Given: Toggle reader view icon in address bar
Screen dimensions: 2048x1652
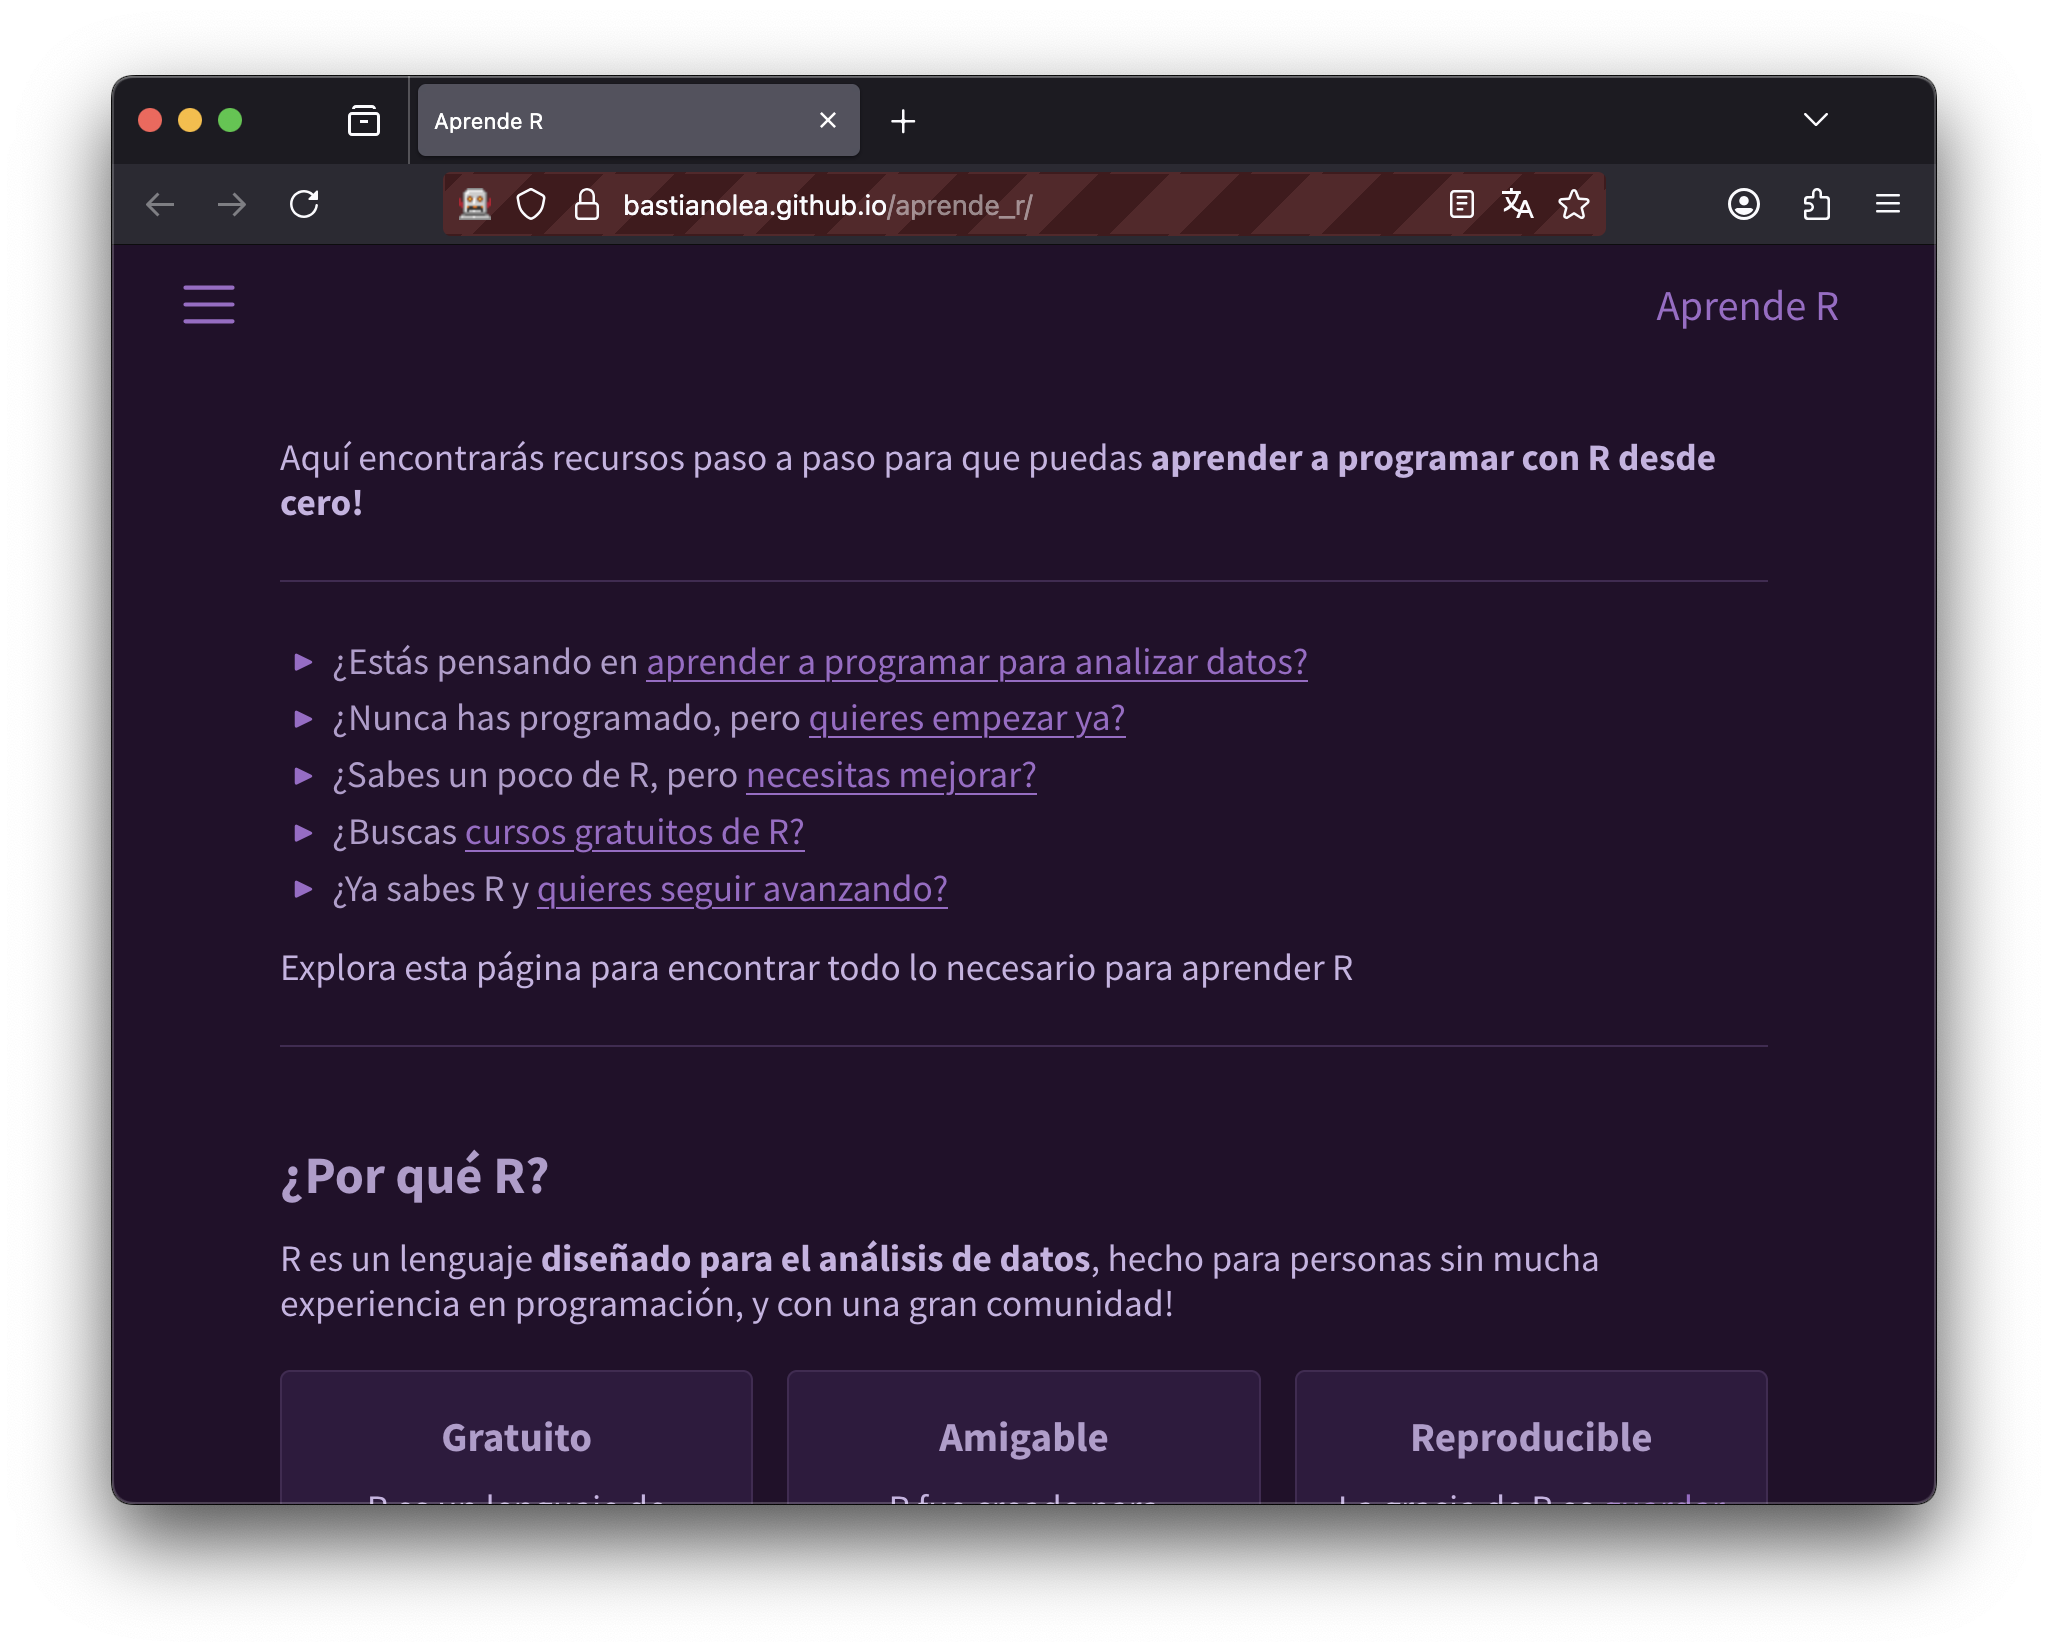Looking at the screenshot, I should [x=1461, y=205].
